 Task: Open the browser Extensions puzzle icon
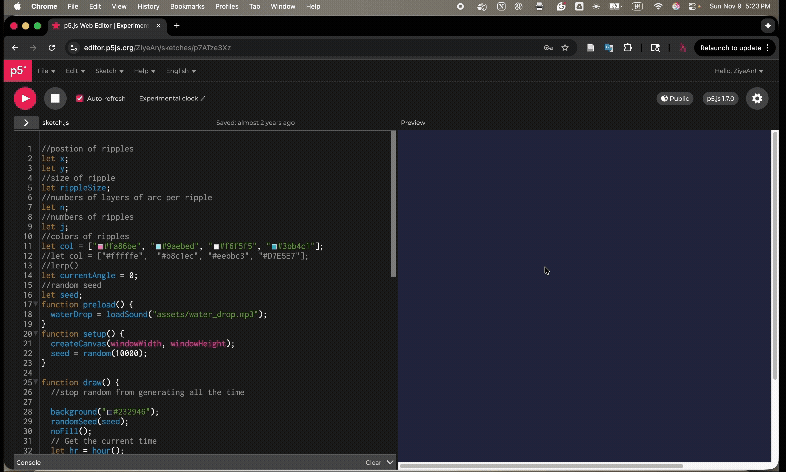tap(628, 47)
